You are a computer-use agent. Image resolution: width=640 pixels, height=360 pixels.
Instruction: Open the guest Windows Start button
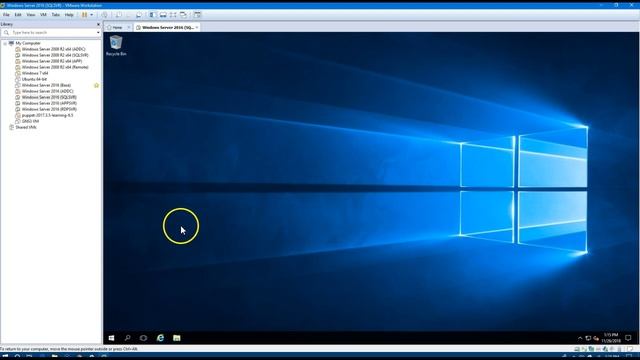(x=111, y=338)
